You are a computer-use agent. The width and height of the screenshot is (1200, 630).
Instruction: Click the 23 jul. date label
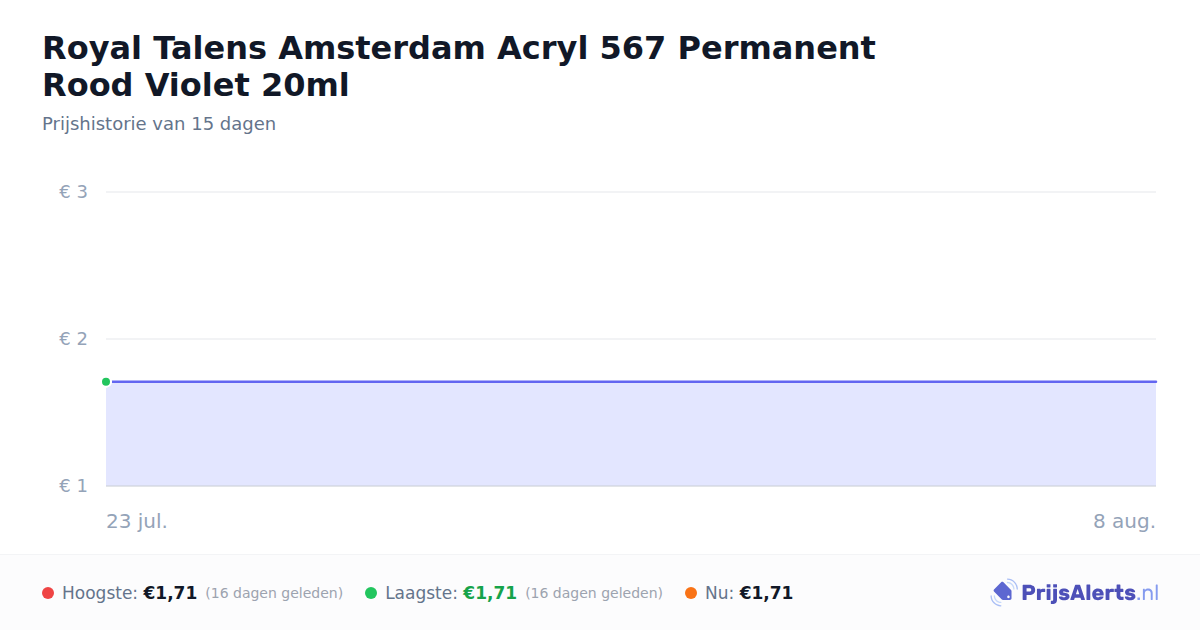137,521
